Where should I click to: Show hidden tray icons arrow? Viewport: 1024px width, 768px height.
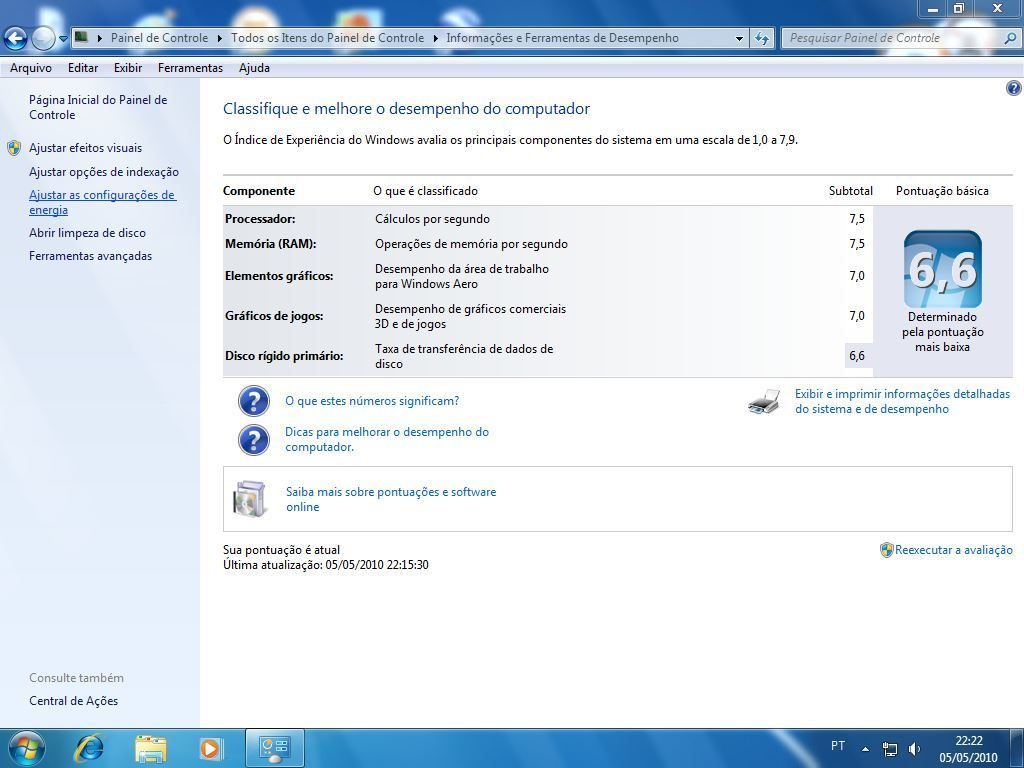coord(865,749)
